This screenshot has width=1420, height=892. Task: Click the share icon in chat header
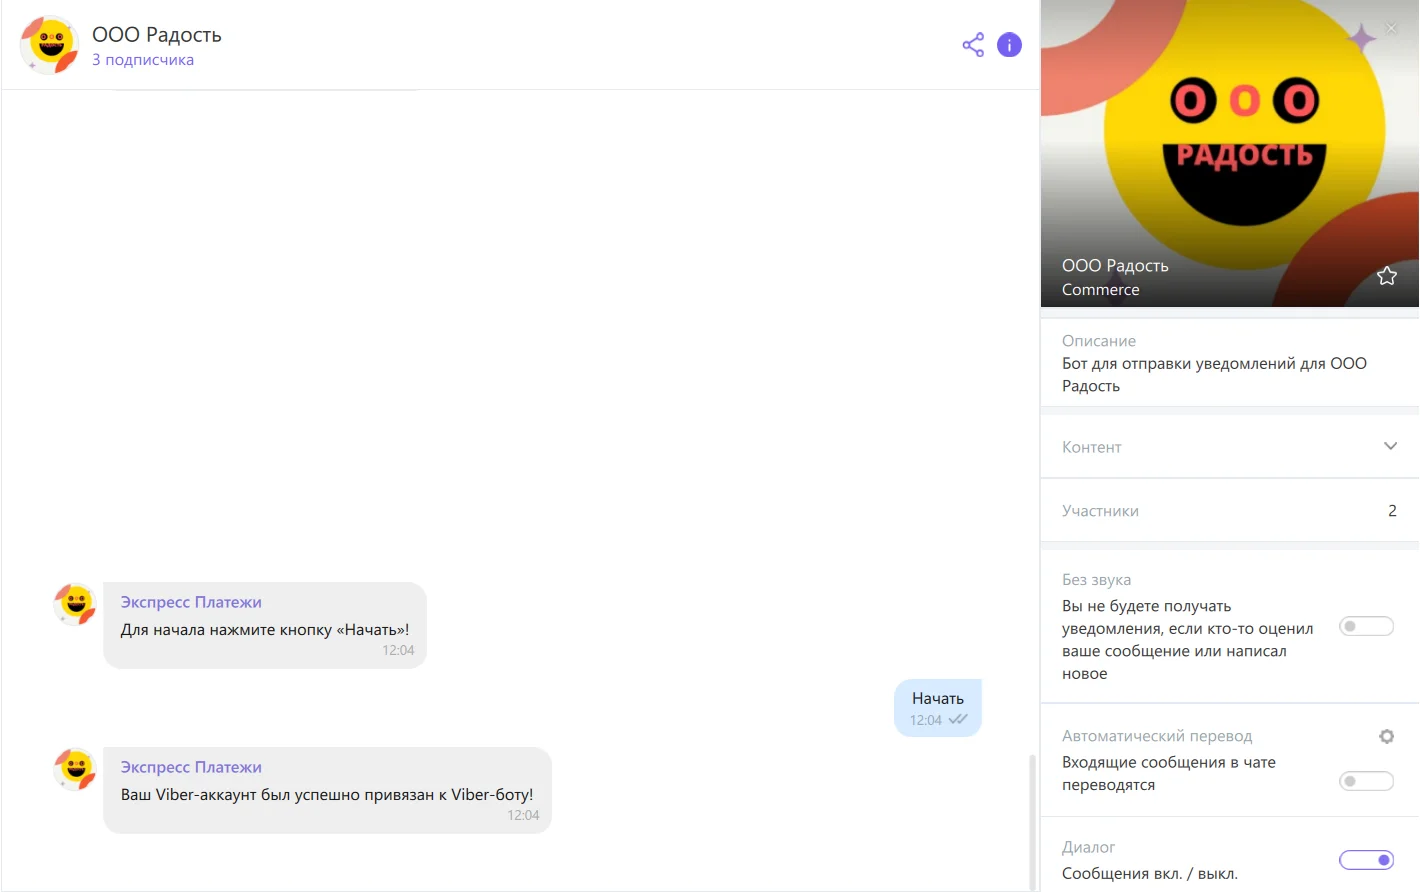pyautogui.click(x=973, y=45)
